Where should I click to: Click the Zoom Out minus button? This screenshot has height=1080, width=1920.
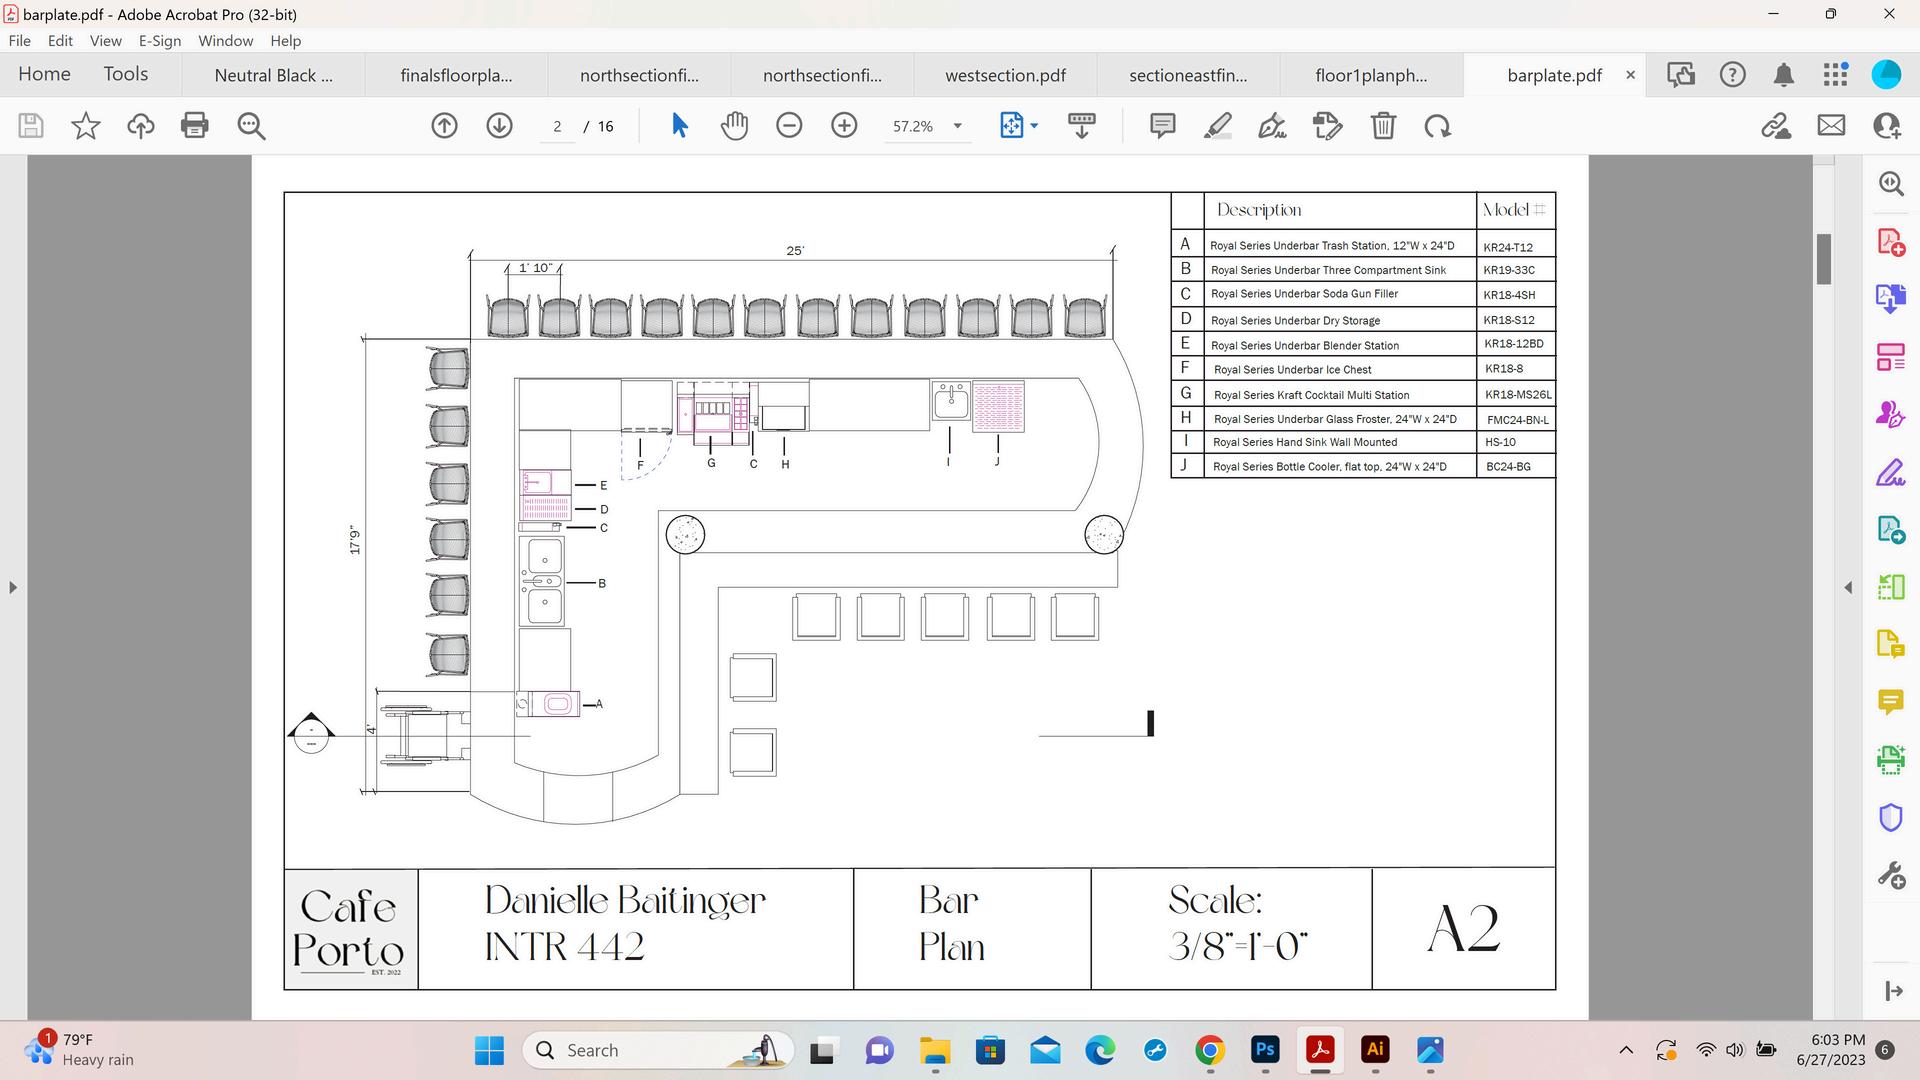[x=789, y=126]
